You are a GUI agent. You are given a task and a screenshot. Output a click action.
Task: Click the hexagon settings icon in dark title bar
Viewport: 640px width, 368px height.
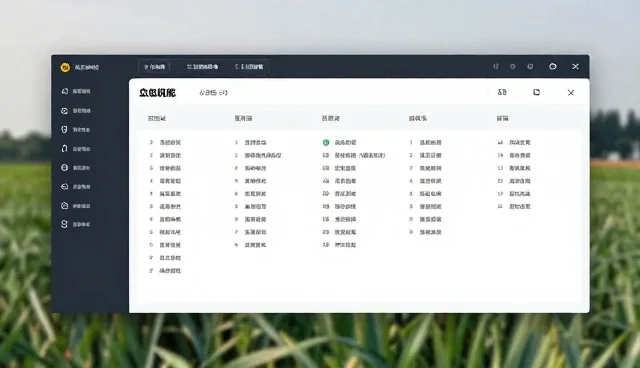click(553, 67)
